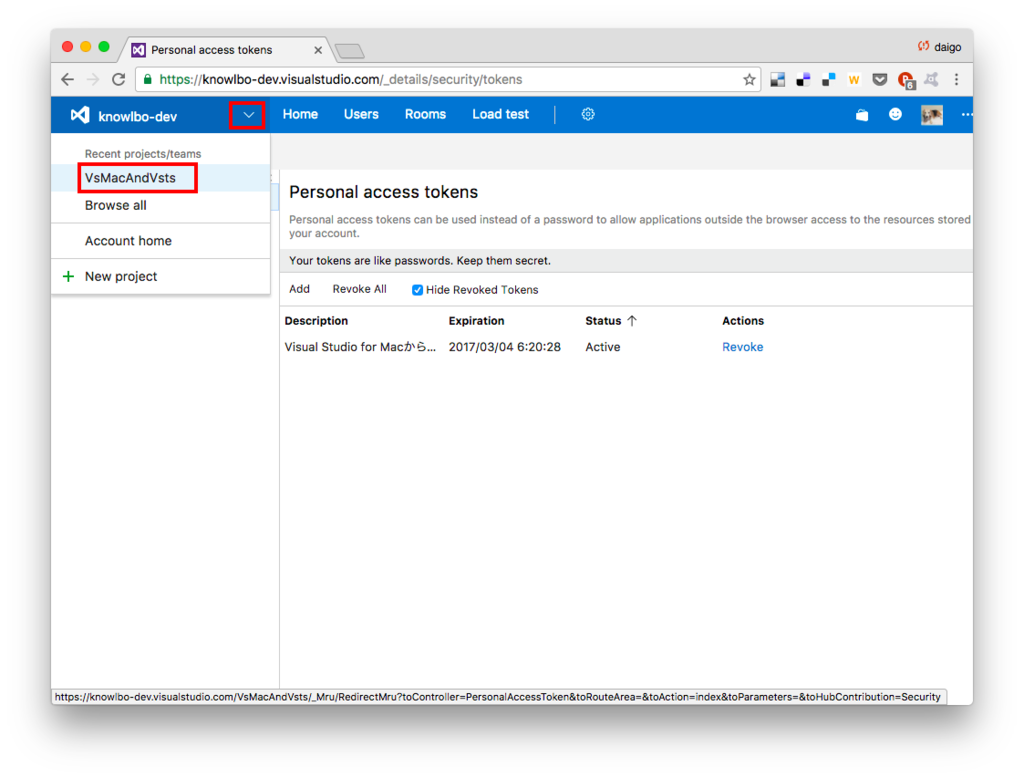Click the Pocket extension icon
1024x778 pixels.
tap(880, 80)
